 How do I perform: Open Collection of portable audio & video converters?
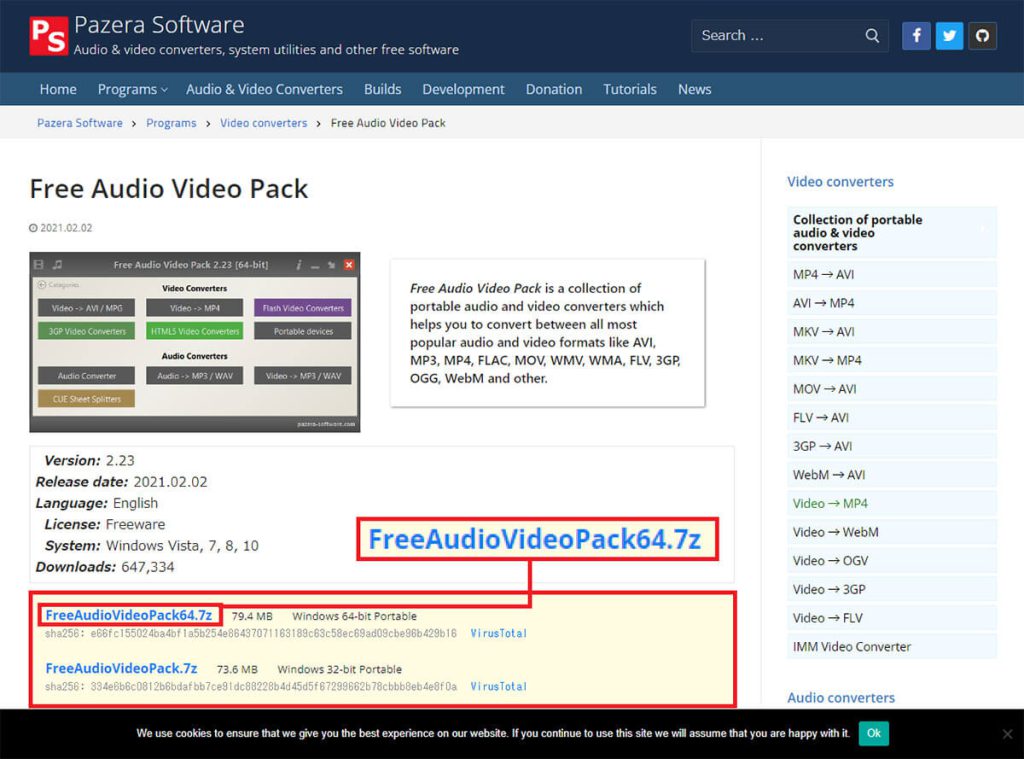pyautogui.click(x=892, y=233)
